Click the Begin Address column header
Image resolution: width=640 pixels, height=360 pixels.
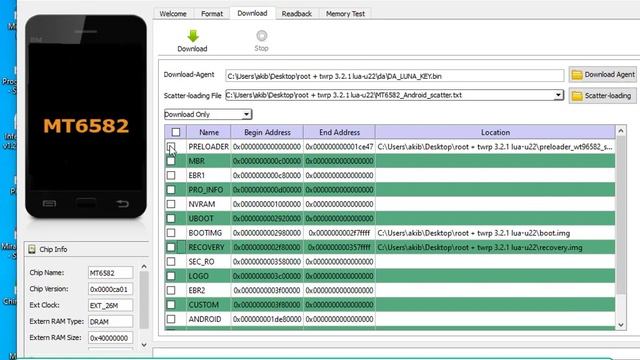(x=267, y=132)
